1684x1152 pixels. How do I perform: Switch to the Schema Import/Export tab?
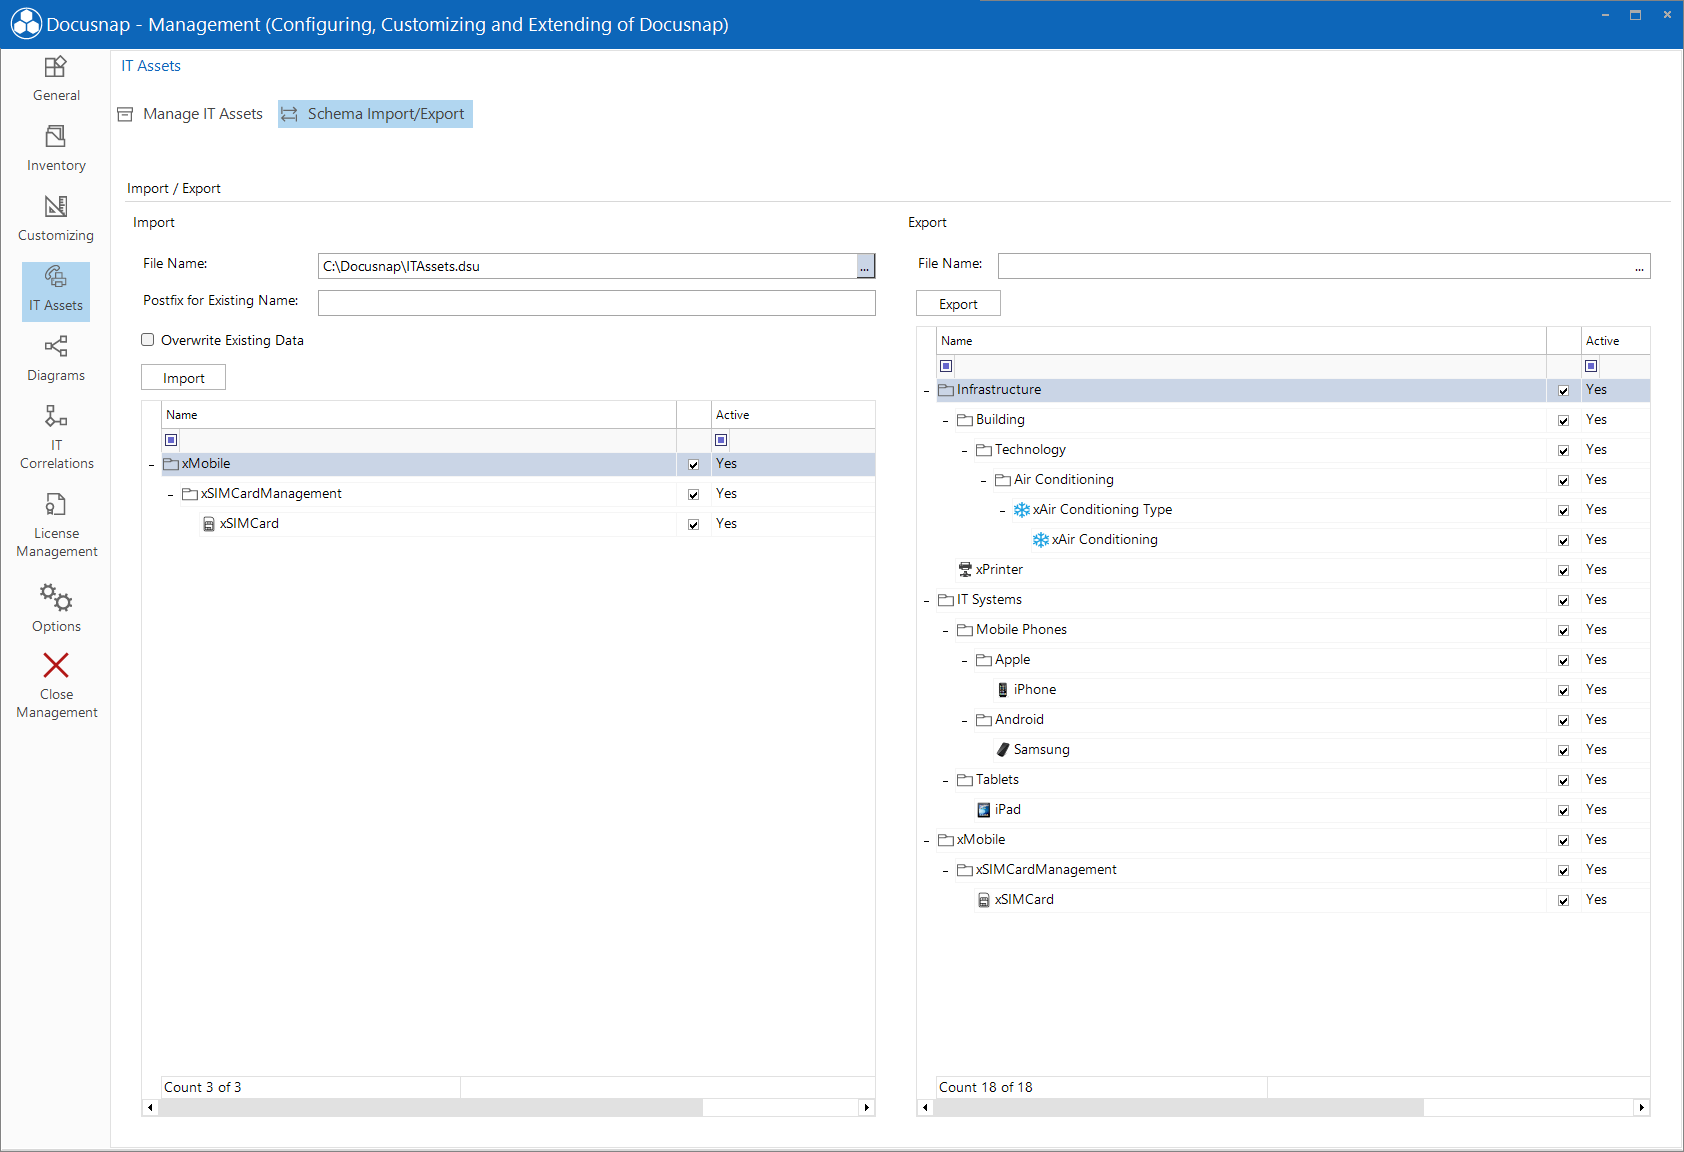(x=375, y=114)
